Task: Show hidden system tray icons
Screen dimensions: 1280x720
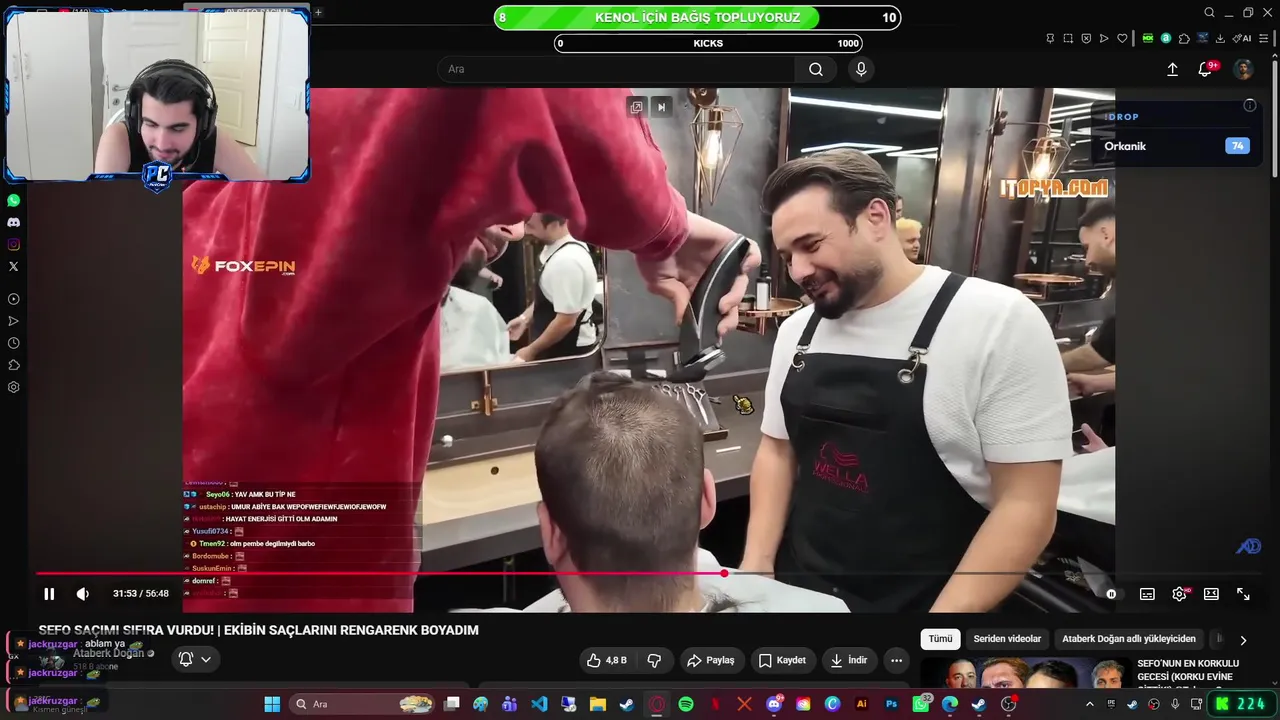Action: pyautogui.click(x=1090, y=704)
